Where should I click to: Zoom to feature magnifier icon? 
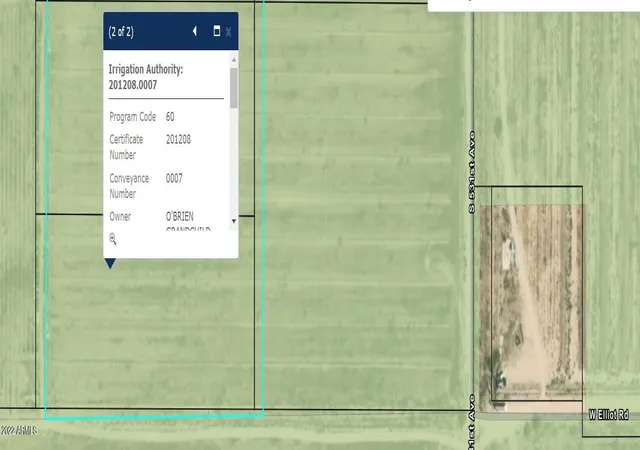pos(113,239)
